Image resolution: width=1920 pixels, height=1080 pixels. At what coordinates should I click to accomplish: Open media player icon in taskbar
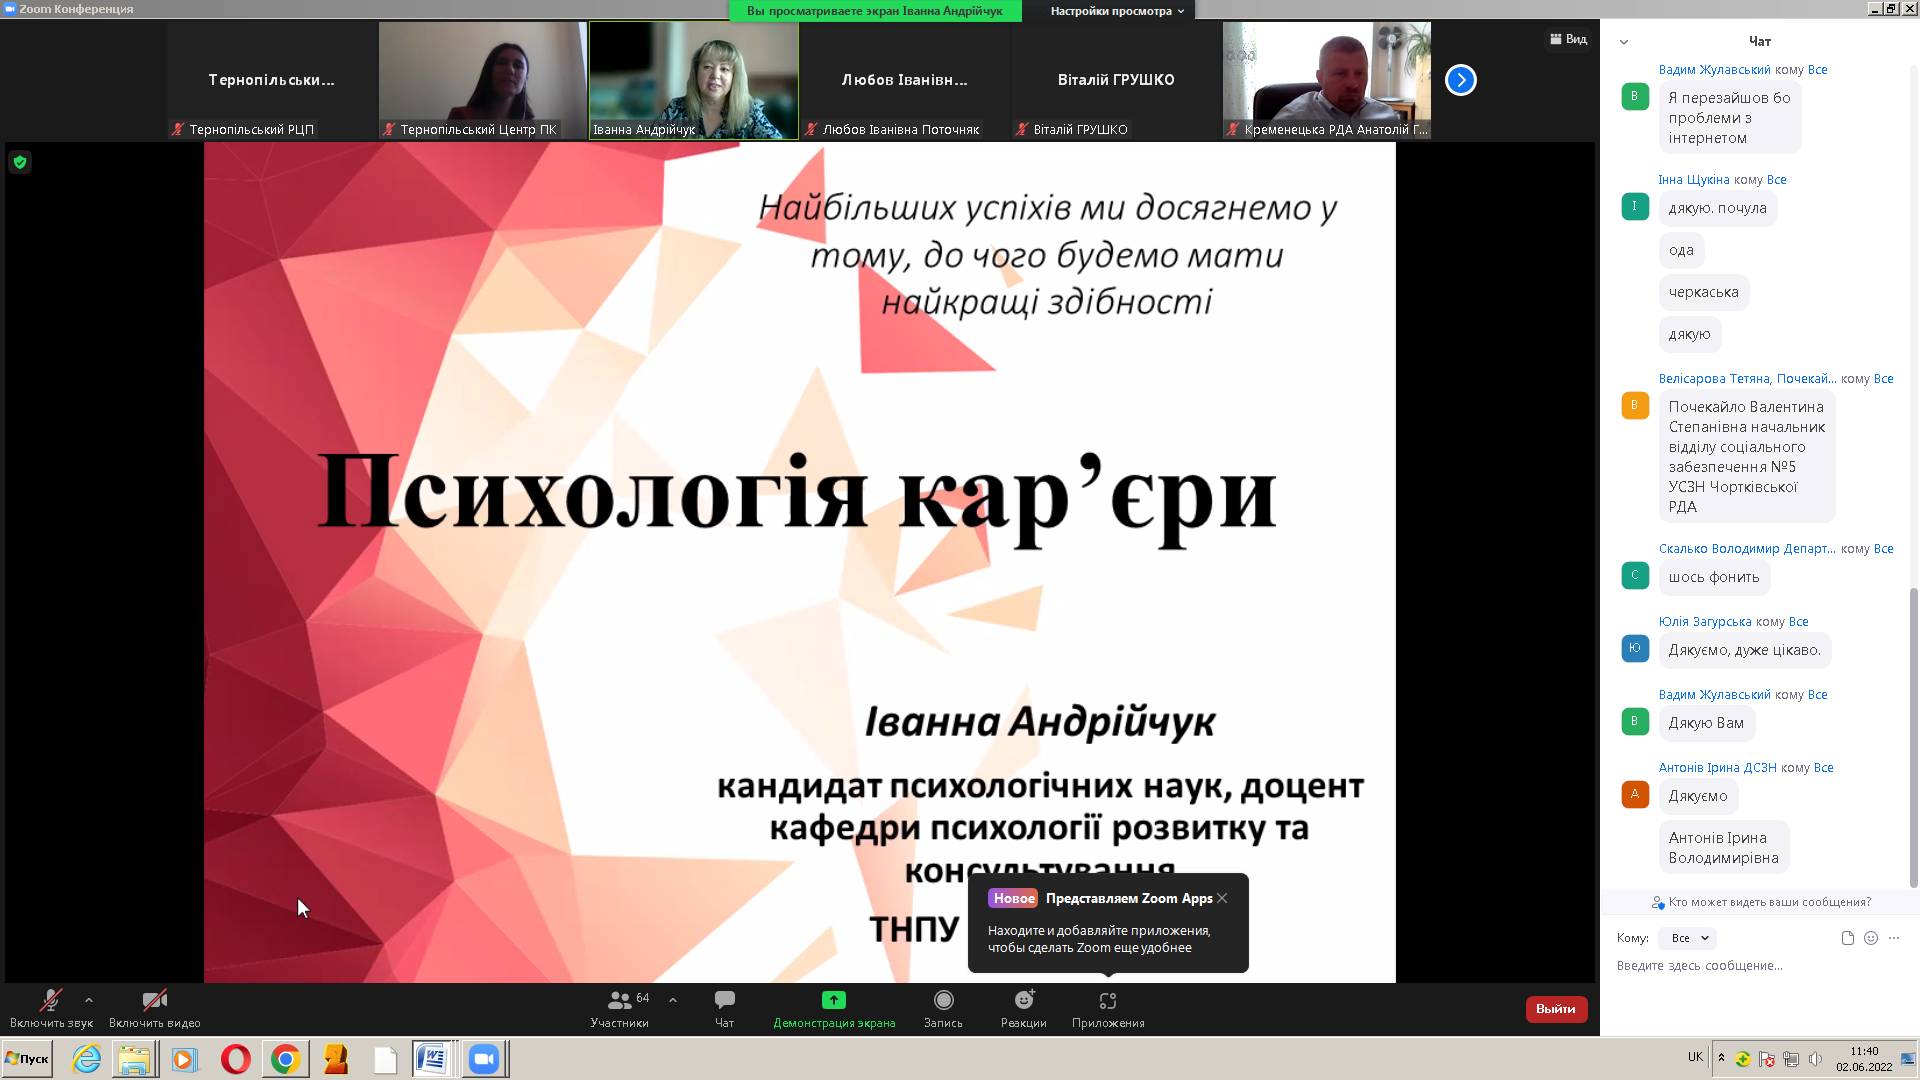coord(184,1059)
